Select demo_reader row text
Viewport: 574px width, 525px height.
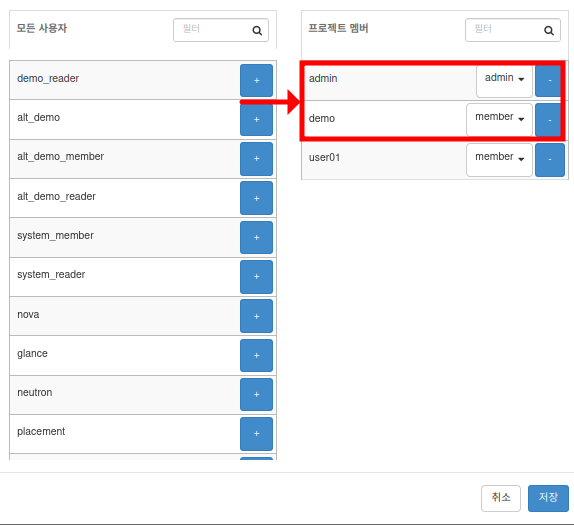[48, 78]
